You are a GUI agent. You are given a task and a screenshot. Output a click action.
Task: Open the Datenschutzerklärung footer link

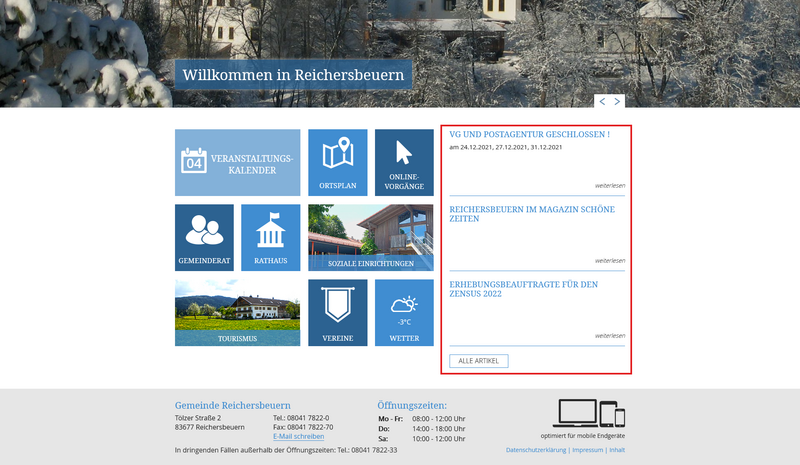(536, 450)
